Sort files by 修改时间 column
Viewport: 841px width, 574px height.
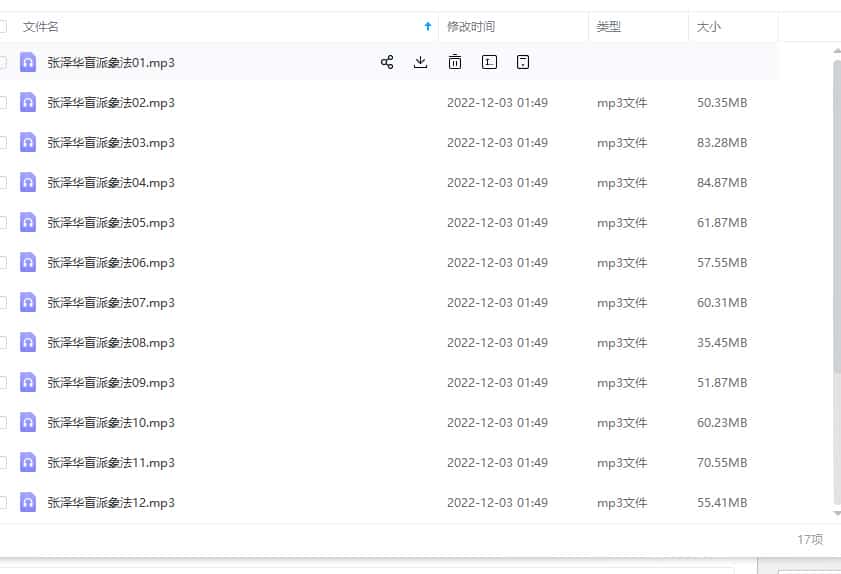[471, 27]
